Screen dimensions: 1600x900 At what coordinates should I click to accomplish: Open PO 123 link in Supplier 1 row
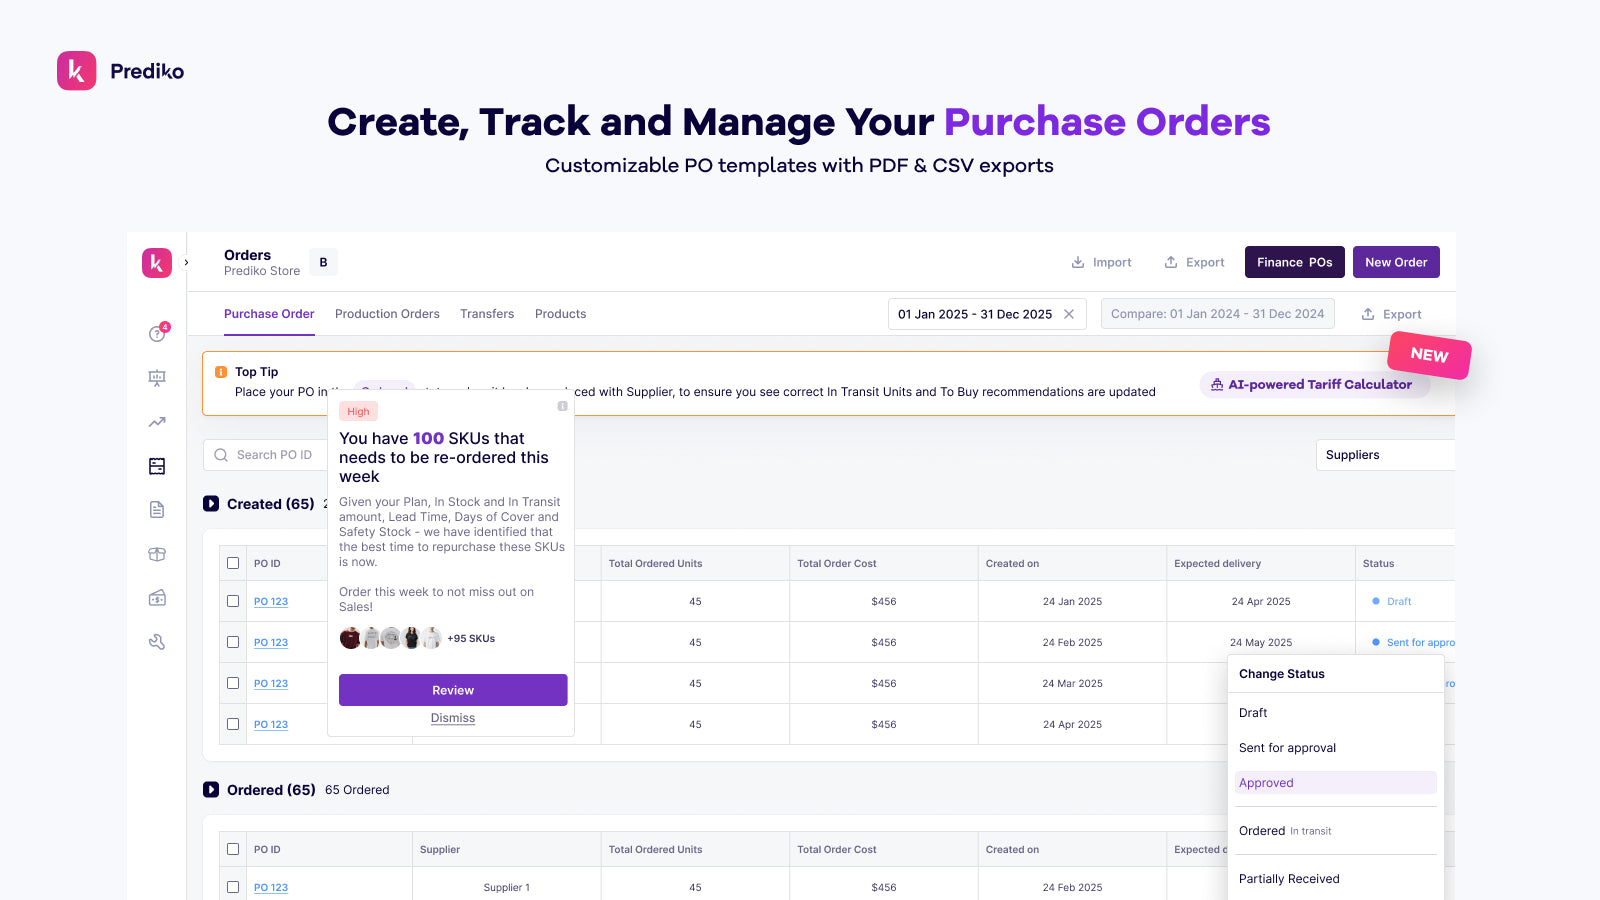271,887
